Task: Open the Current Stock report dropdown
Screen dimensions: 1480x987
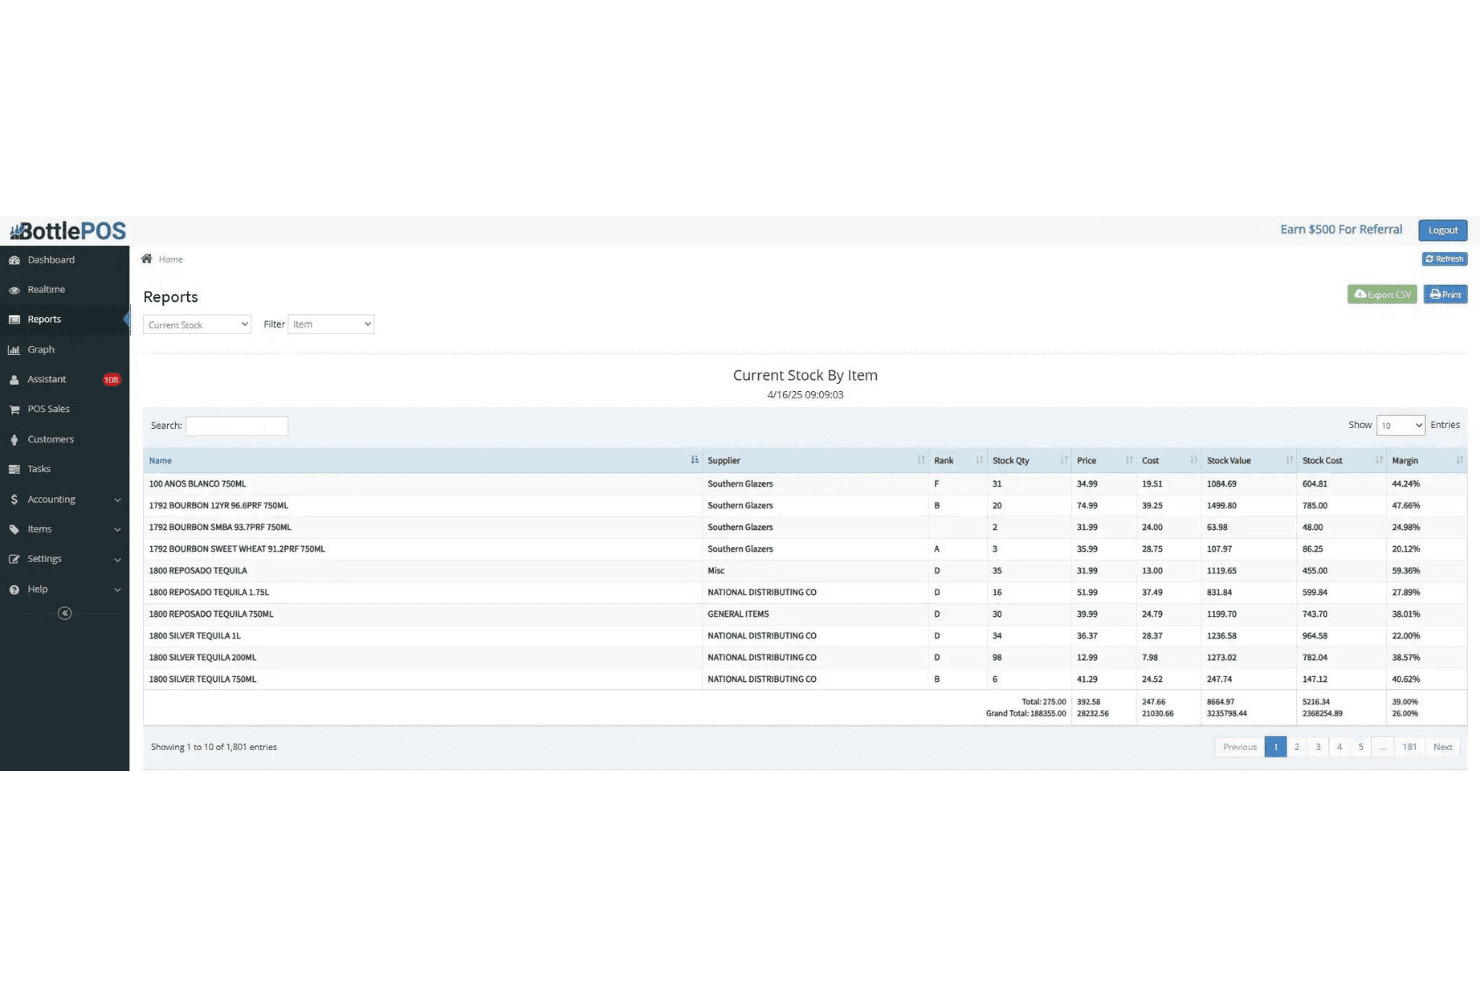Action: [197, 324]
